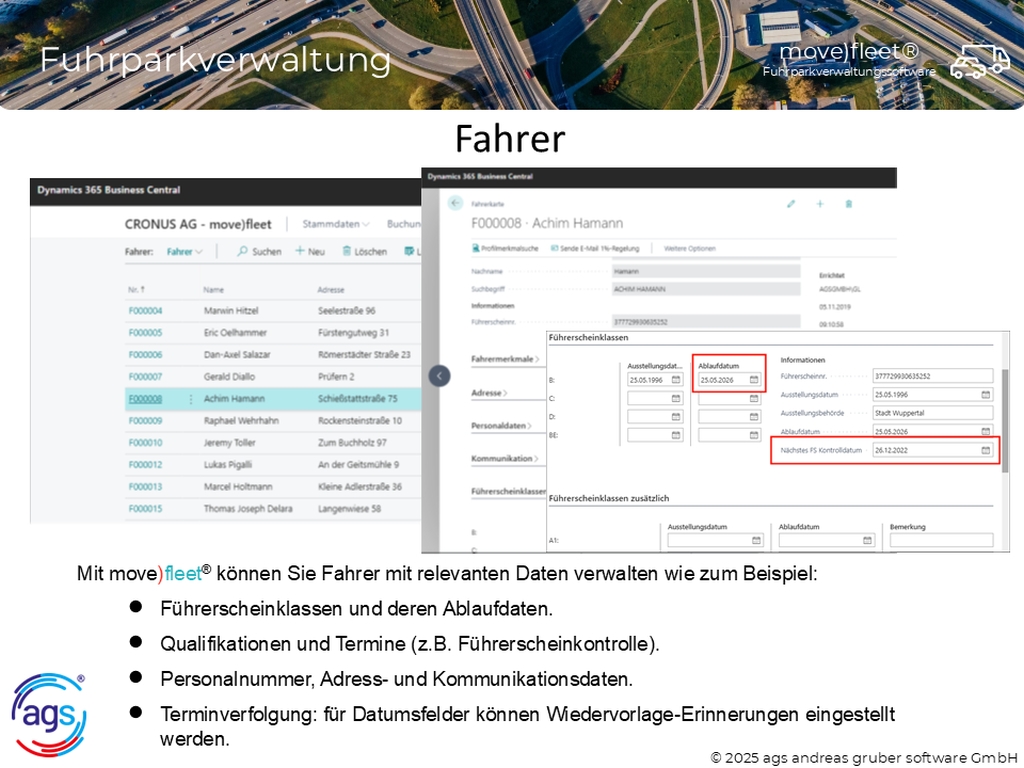Click the A1 Bemerkung input field

(x=941, y=540)
